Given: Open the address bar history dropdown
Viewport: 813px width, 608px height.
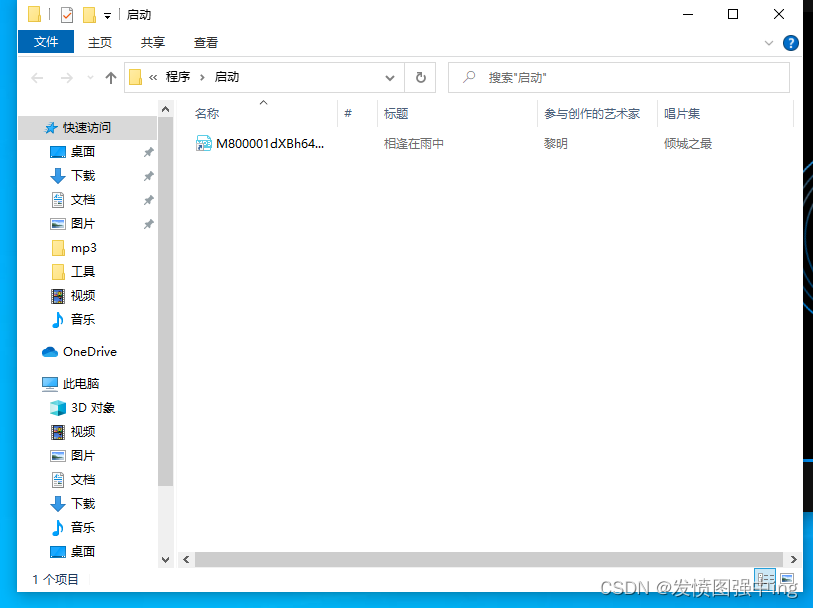Looking at the screenshot, I should click(x=390, y=78).
